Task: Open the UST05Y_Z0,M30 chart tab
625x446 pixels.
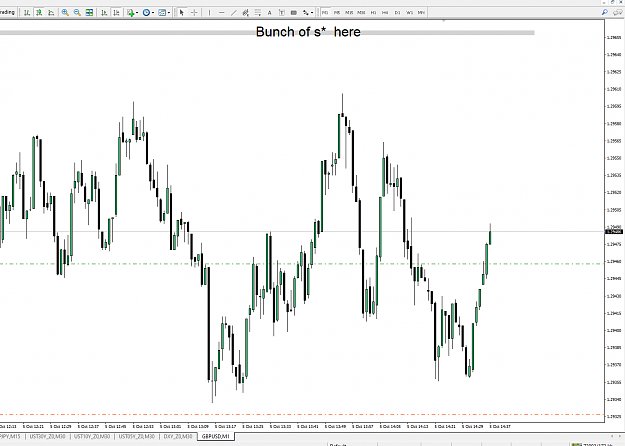Action: coord(137,436)
